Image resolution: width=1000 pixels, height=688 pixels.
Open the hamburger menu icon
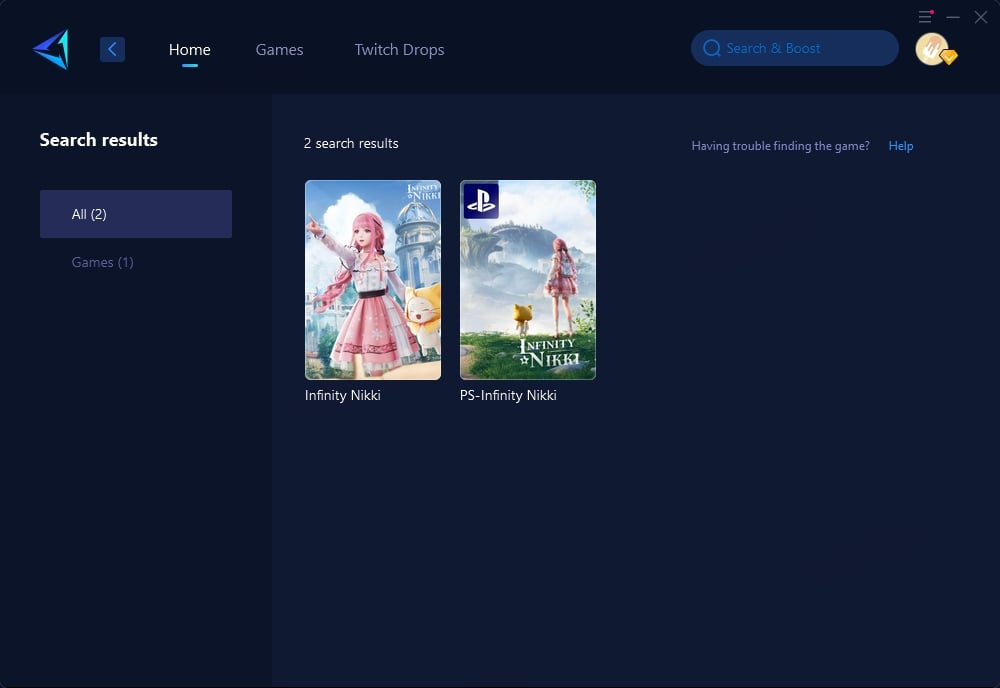click(x=925, y=17)
